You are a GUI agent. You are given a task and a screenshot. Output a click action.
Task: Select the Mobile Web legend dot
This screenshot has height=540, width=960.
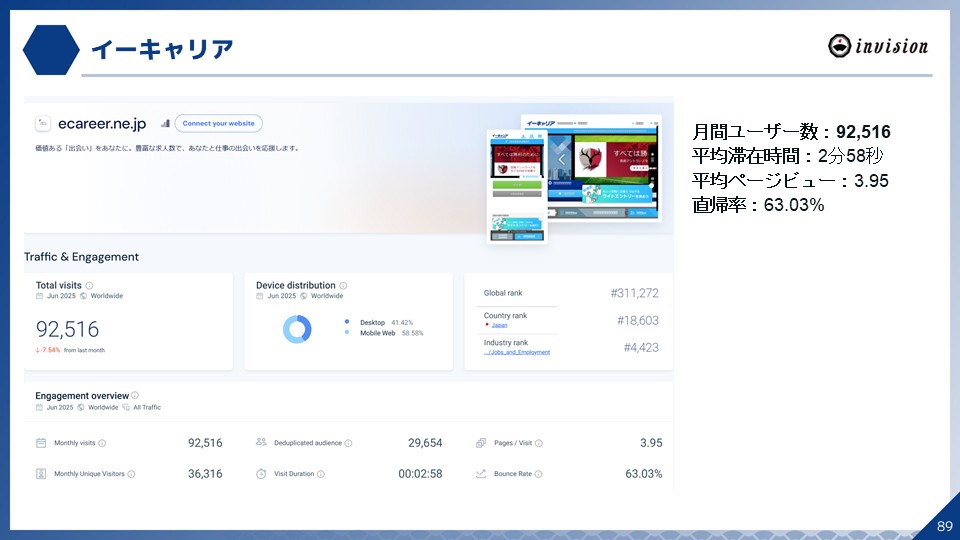347,332
